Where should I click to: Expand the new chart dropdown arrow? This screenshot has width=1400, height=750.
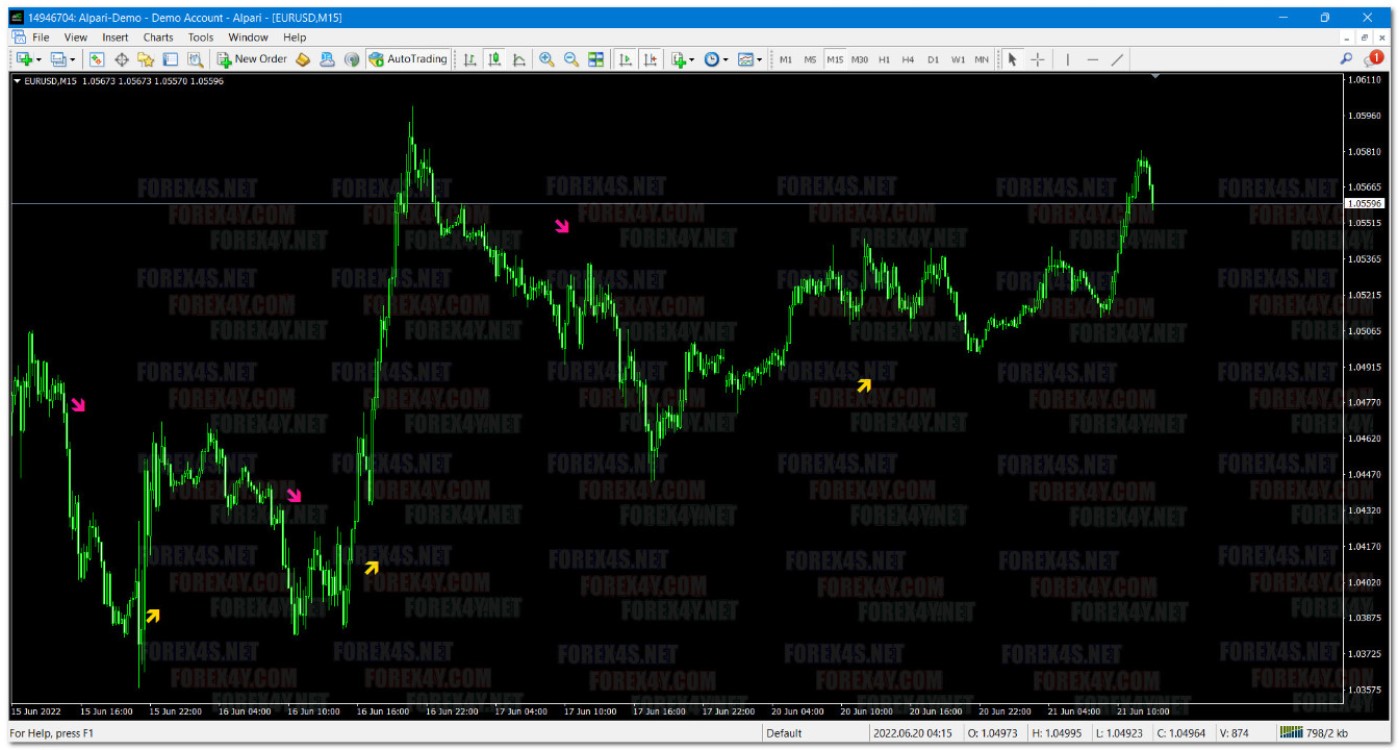40,61
